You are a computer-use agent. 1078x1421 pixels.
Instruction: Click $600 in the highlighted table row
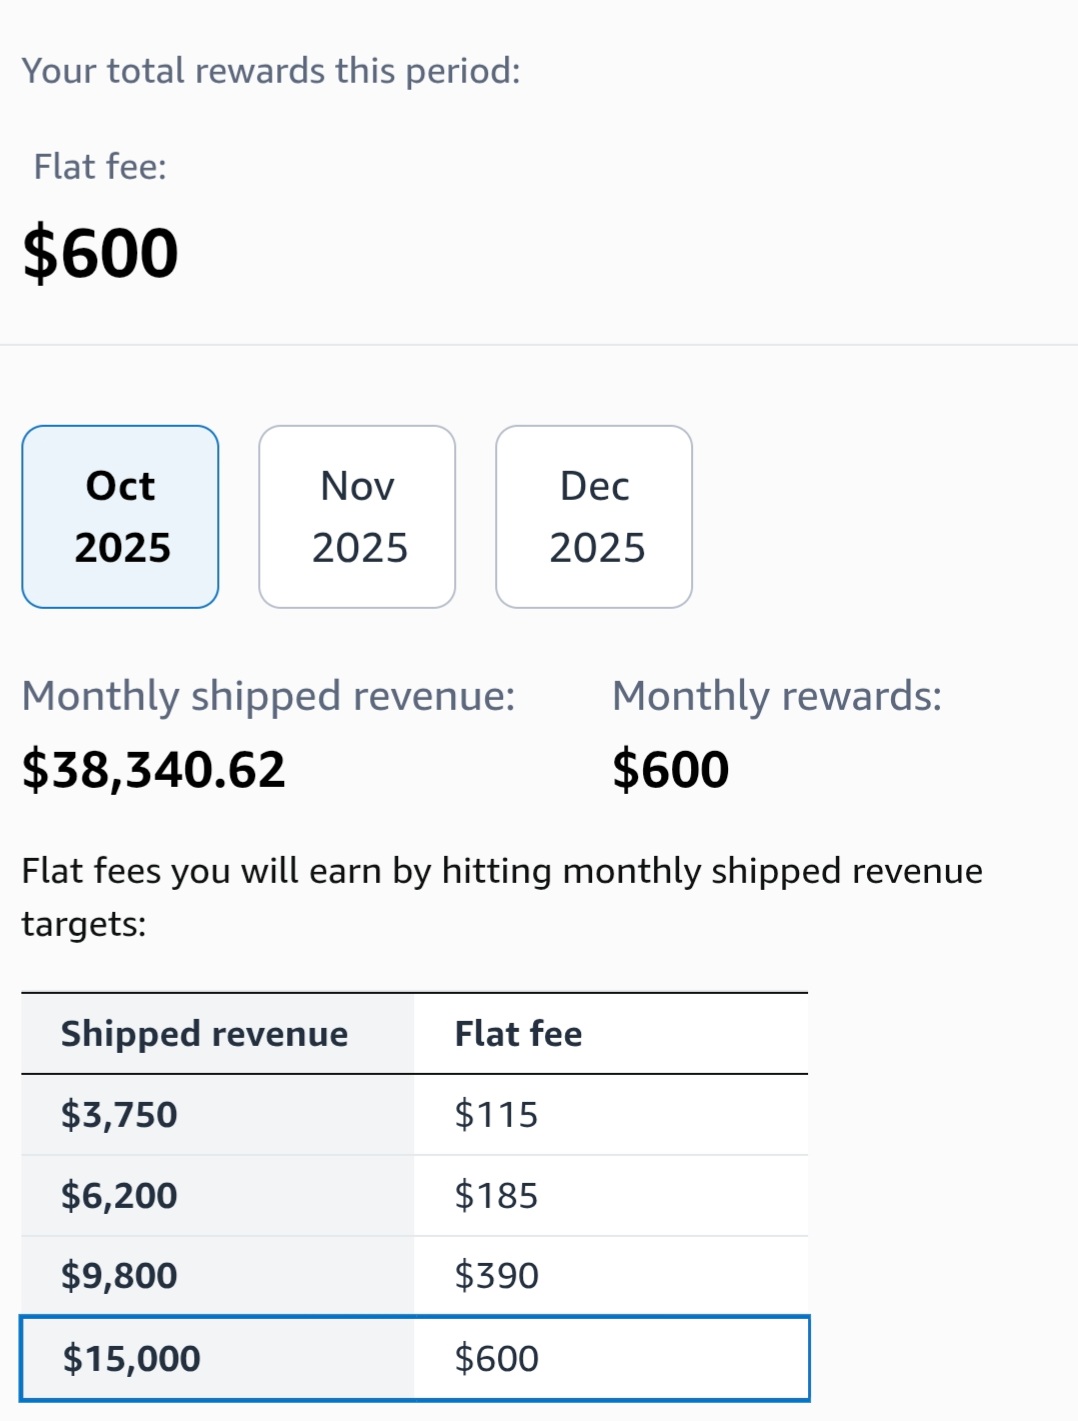[496, 1359]
